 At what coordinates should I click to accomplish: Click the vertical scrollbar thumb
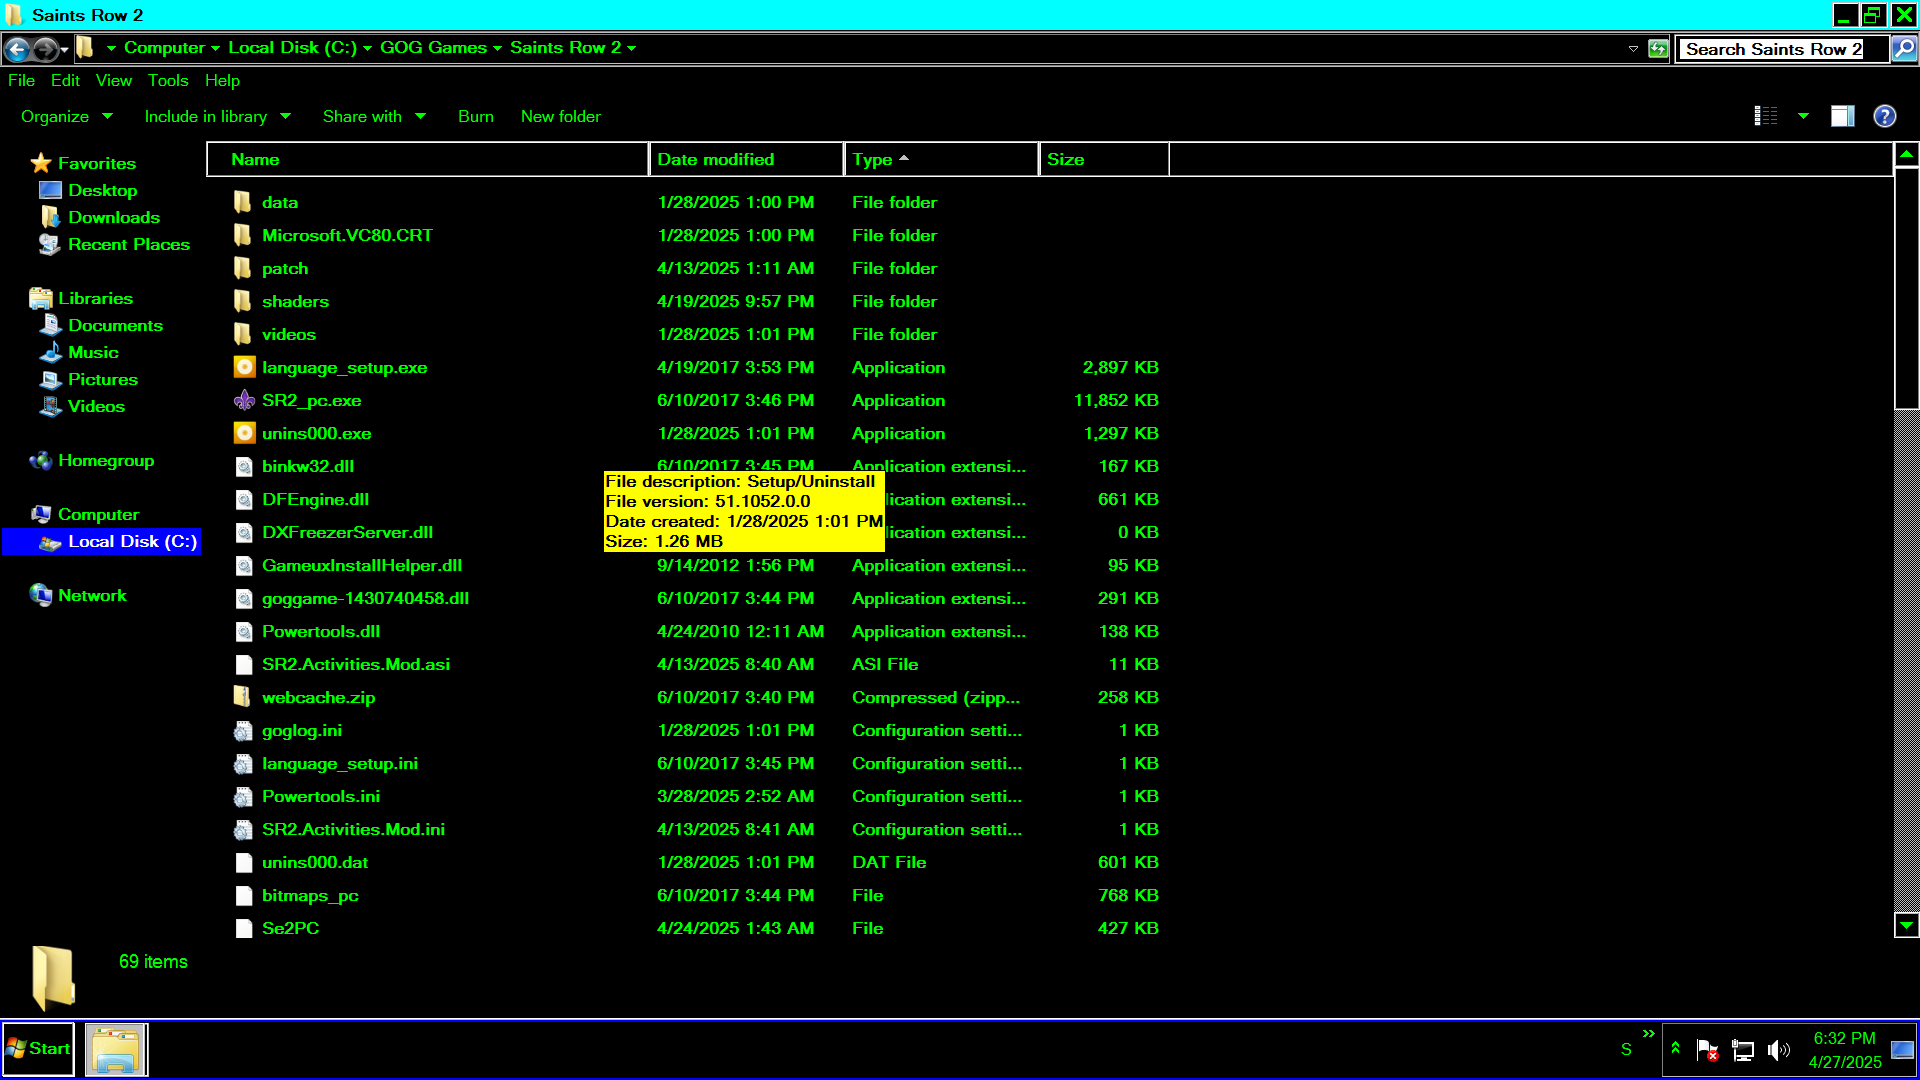[x=1906, y=288]
